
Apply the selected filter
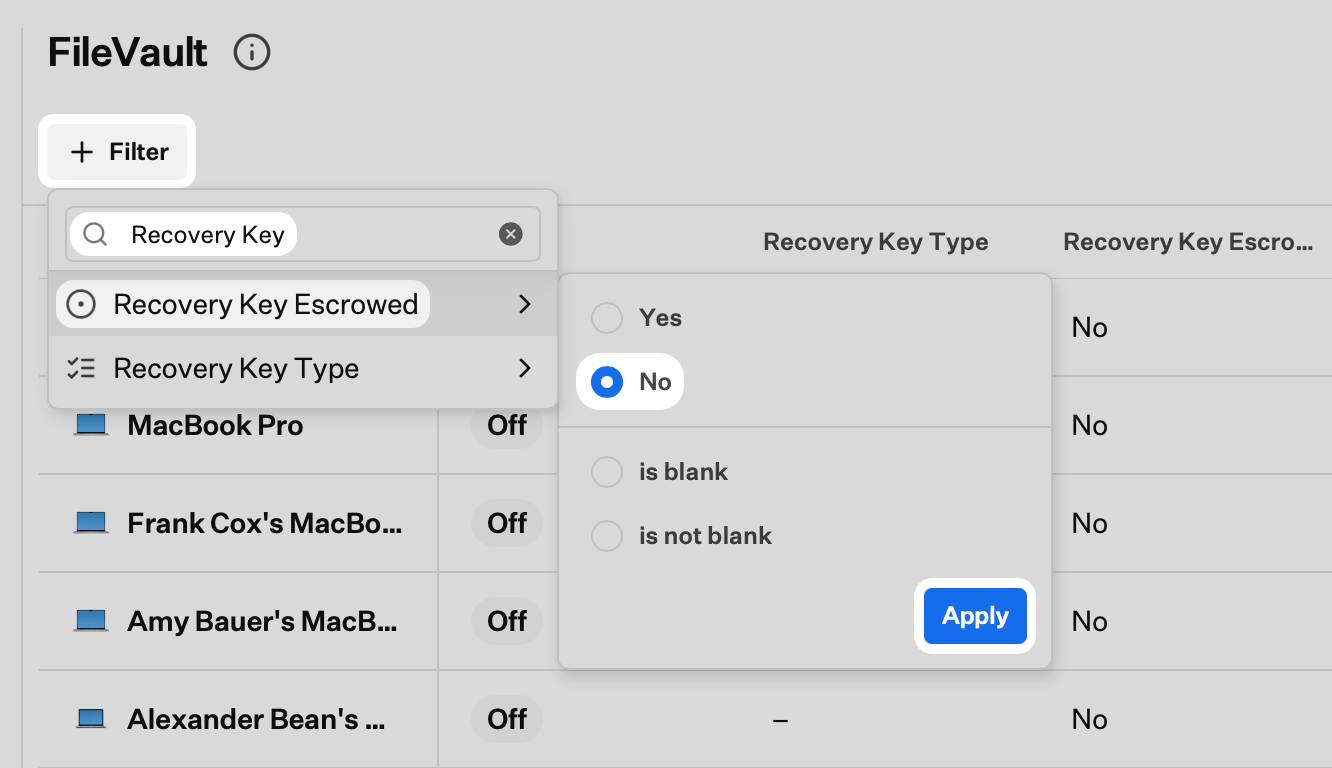[x=975, y=616]
